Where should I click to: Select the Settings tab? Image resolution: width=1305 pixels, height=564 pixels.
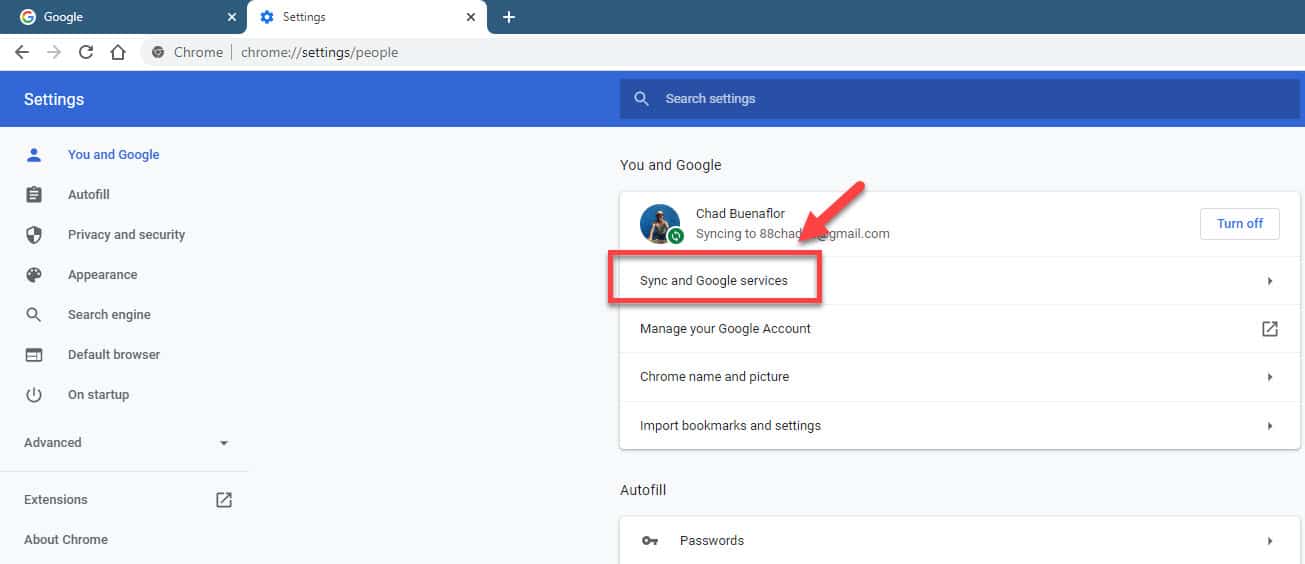click(367, 17)
